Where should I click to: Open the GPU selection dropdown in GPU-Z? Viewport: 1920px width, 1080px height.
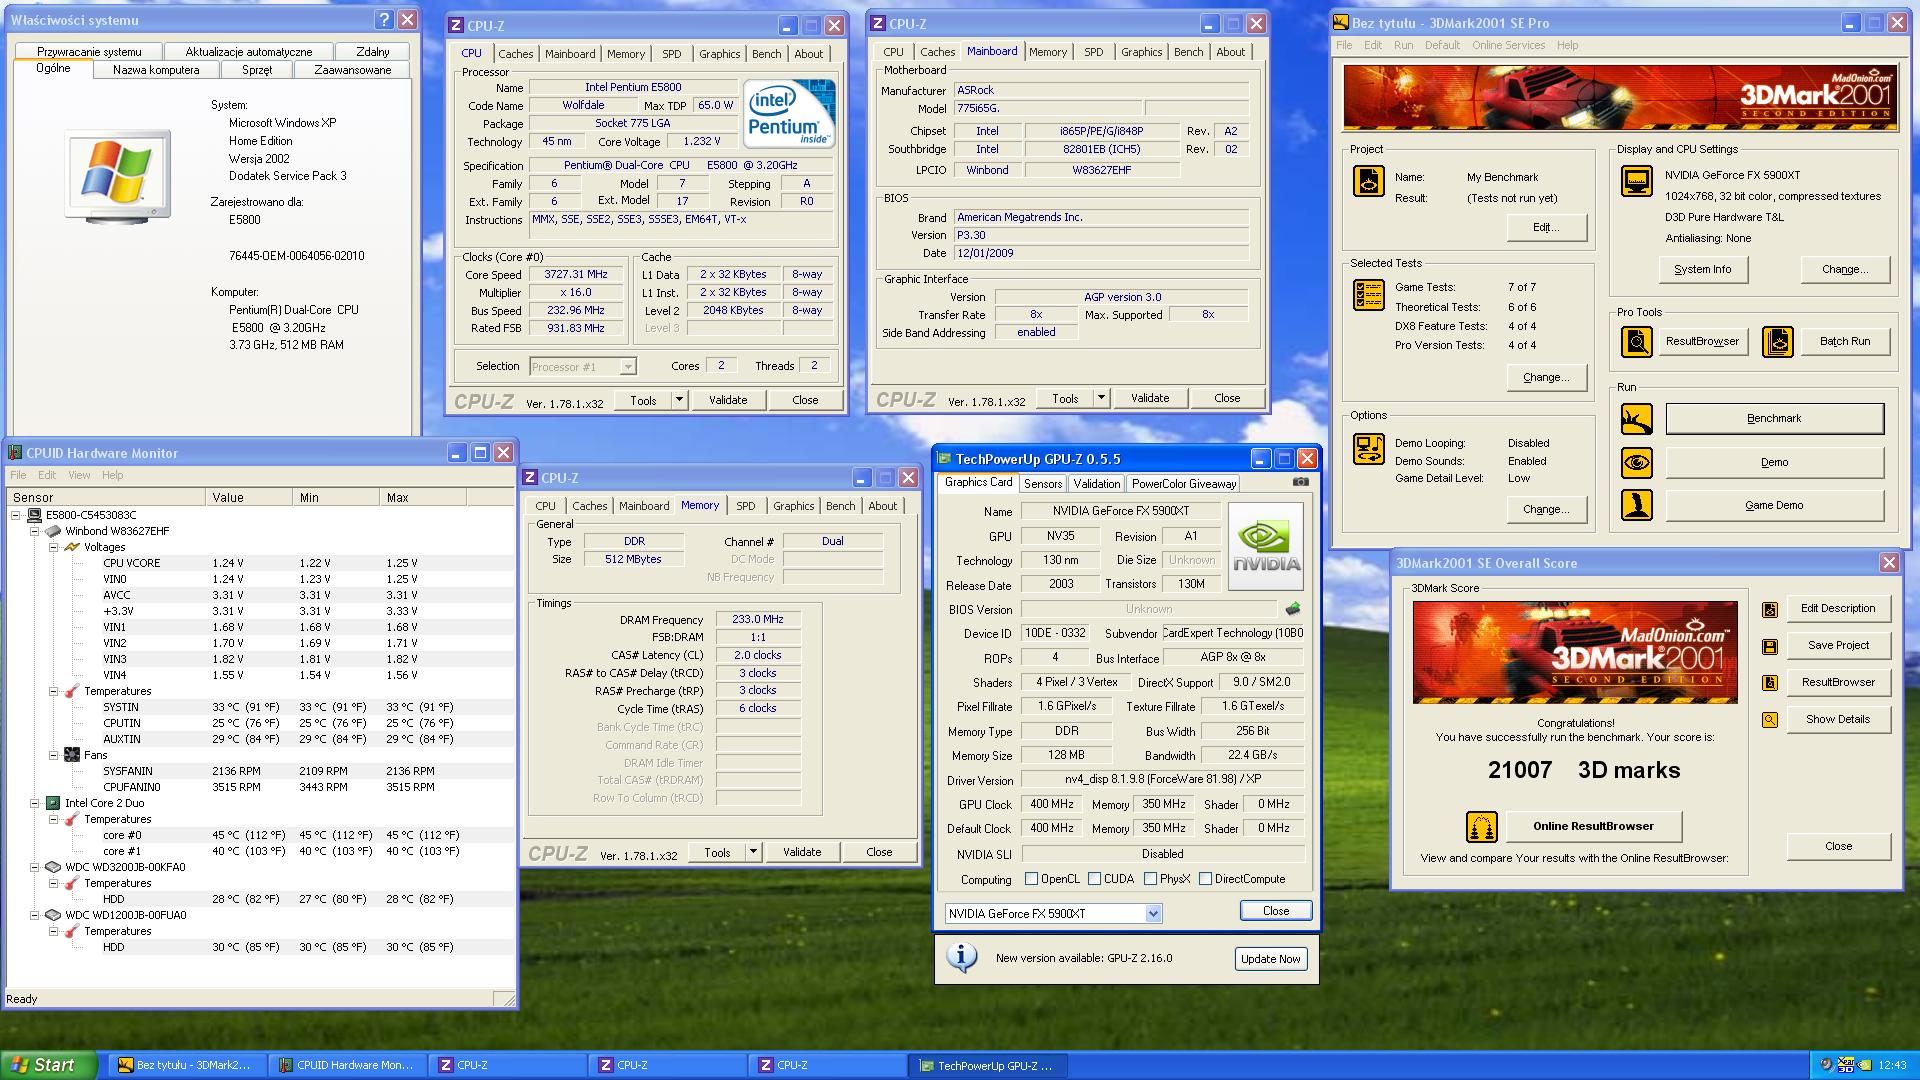[1153, 914]
